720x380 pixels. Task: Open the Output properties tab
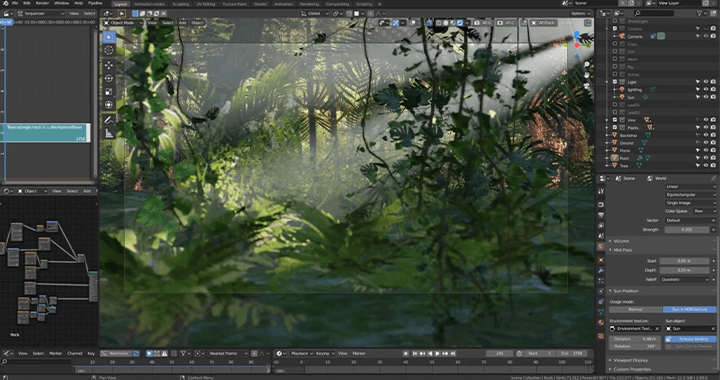coord(601,215)
